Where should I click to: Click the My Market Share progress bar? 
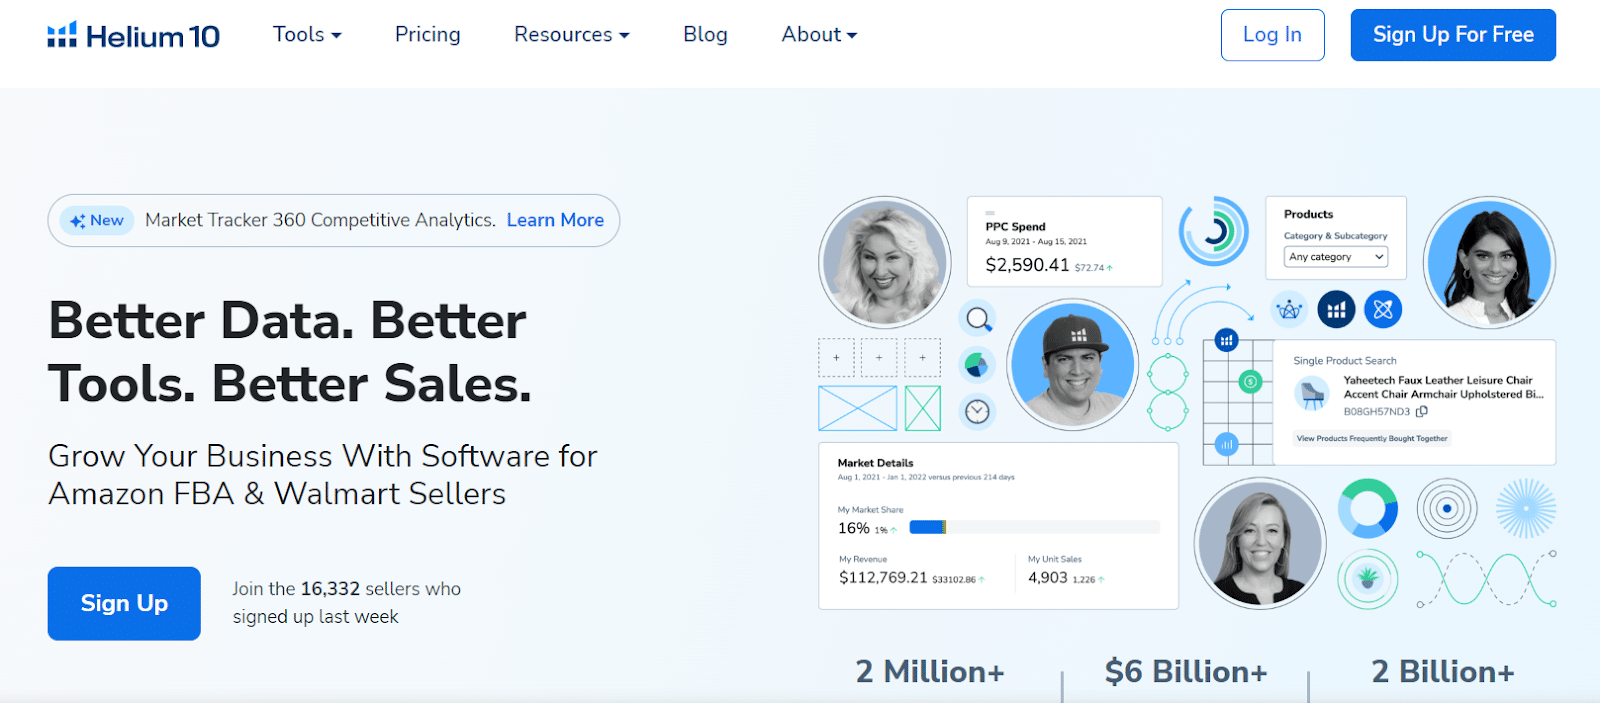coord(1034,527)
